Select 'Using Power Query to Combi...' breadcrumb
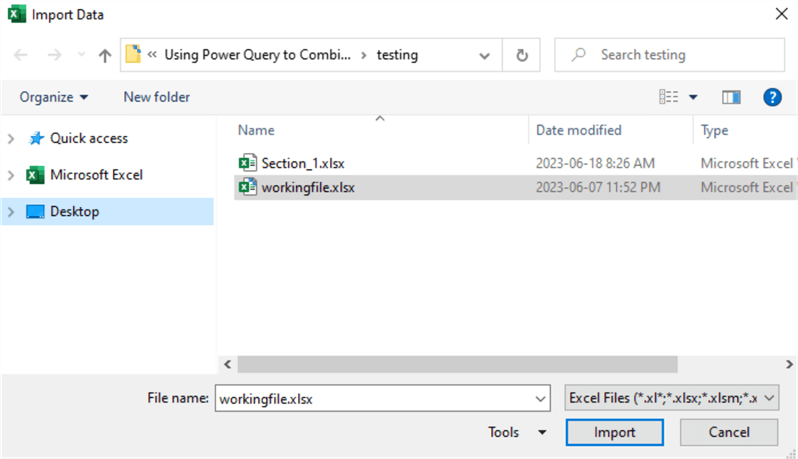This screenshot has height=459, width=798. [x=258, y=54]
